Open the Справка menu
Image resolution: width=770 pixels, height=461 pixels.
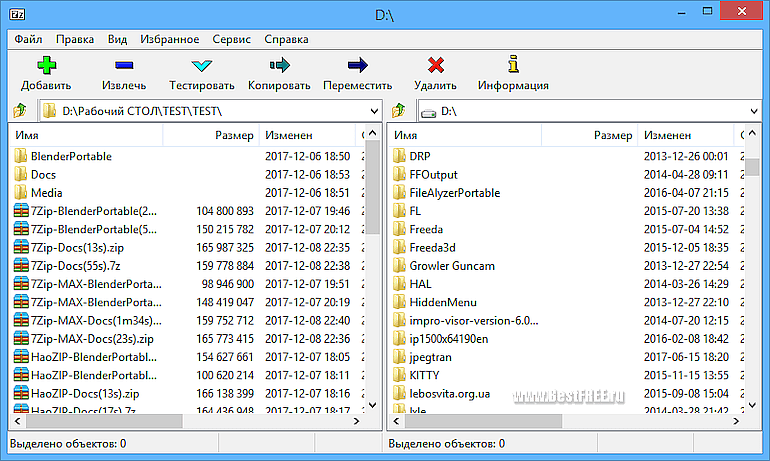coord(286,39)
